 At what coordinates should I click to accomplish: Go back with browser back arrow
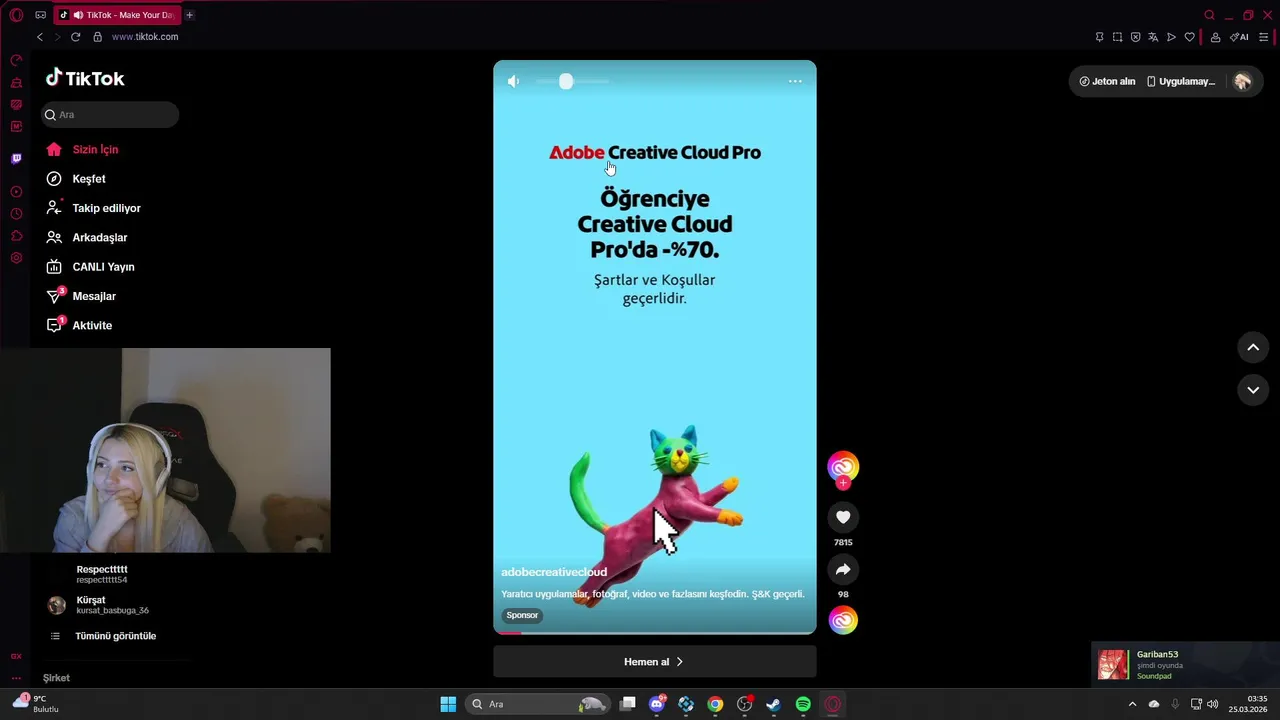pos(40,37)
